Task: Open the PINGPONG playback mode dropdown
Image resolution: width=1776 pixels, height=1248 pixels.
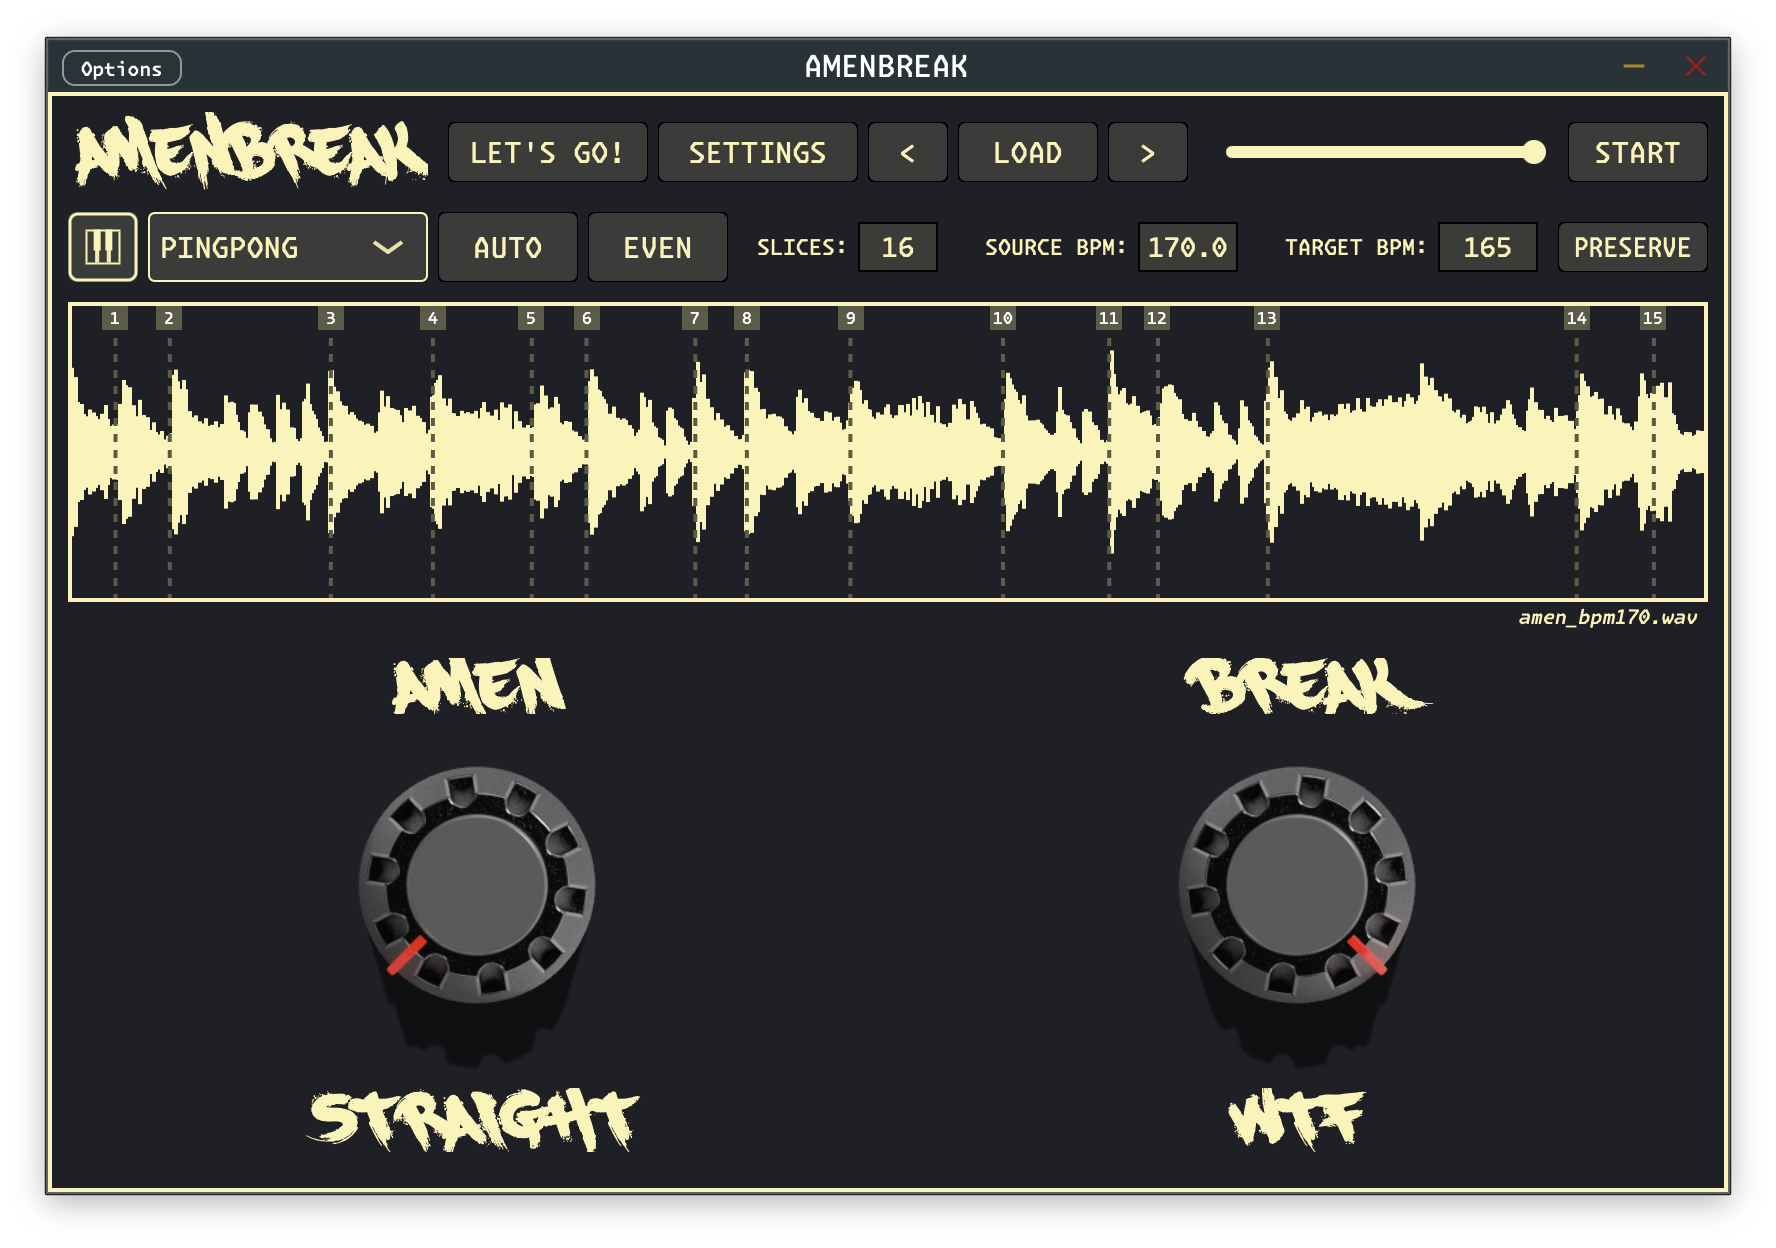Action: click(287, 247)
